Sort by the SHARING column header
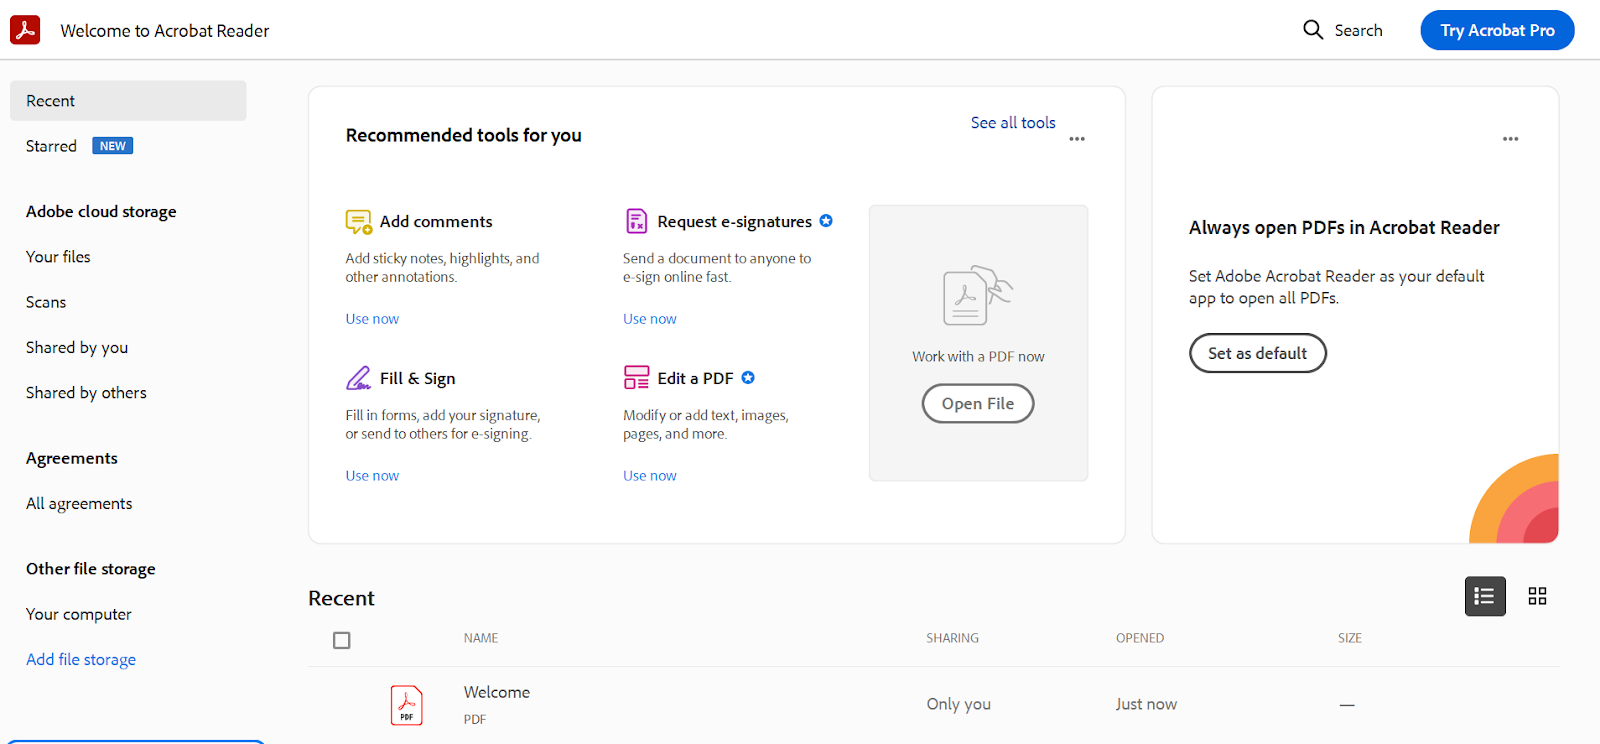 point(952,638)
